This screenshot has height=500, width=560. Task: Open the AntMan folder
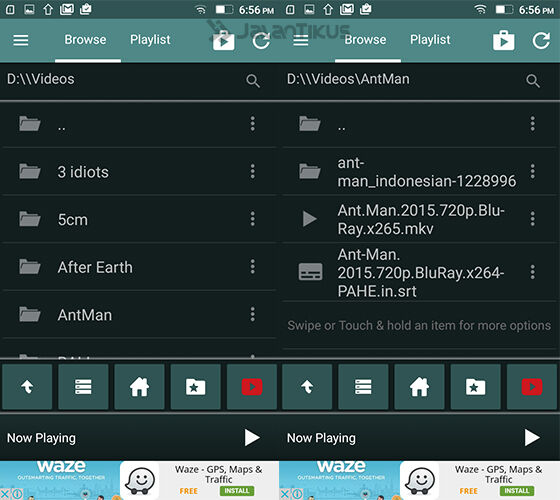(139, 315)
